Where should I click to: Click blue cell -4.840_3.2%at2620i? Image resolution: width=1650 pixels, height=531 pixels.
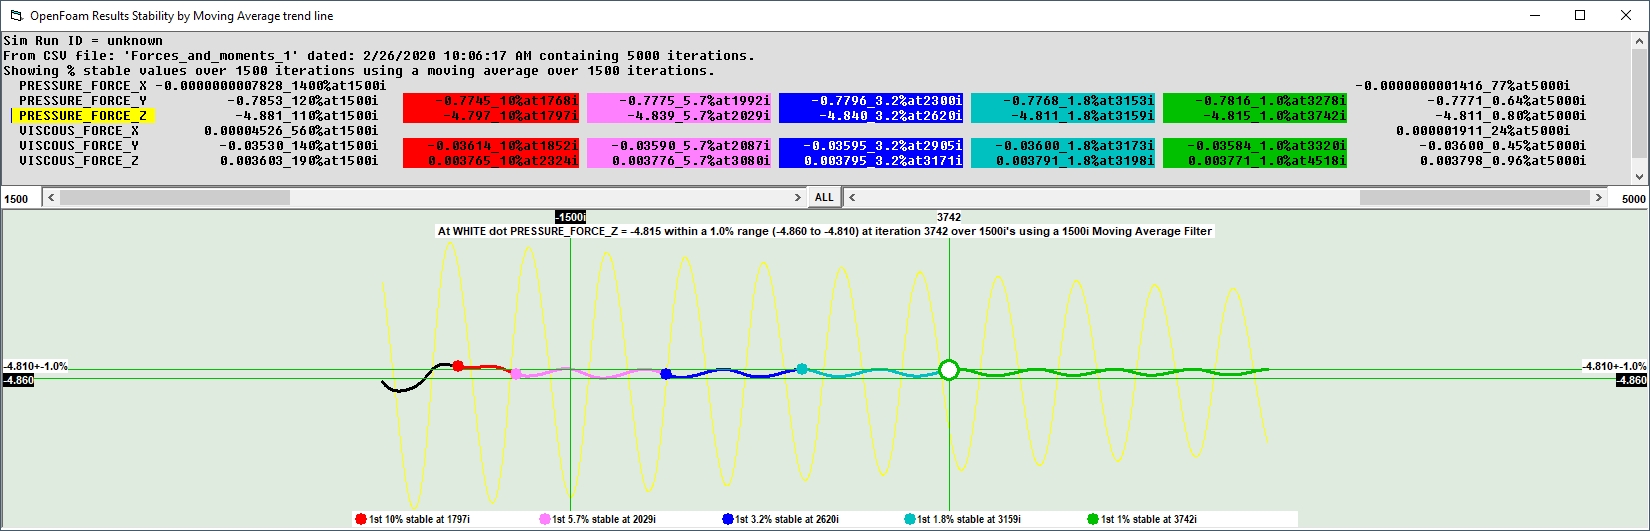[x=871, y=116]
